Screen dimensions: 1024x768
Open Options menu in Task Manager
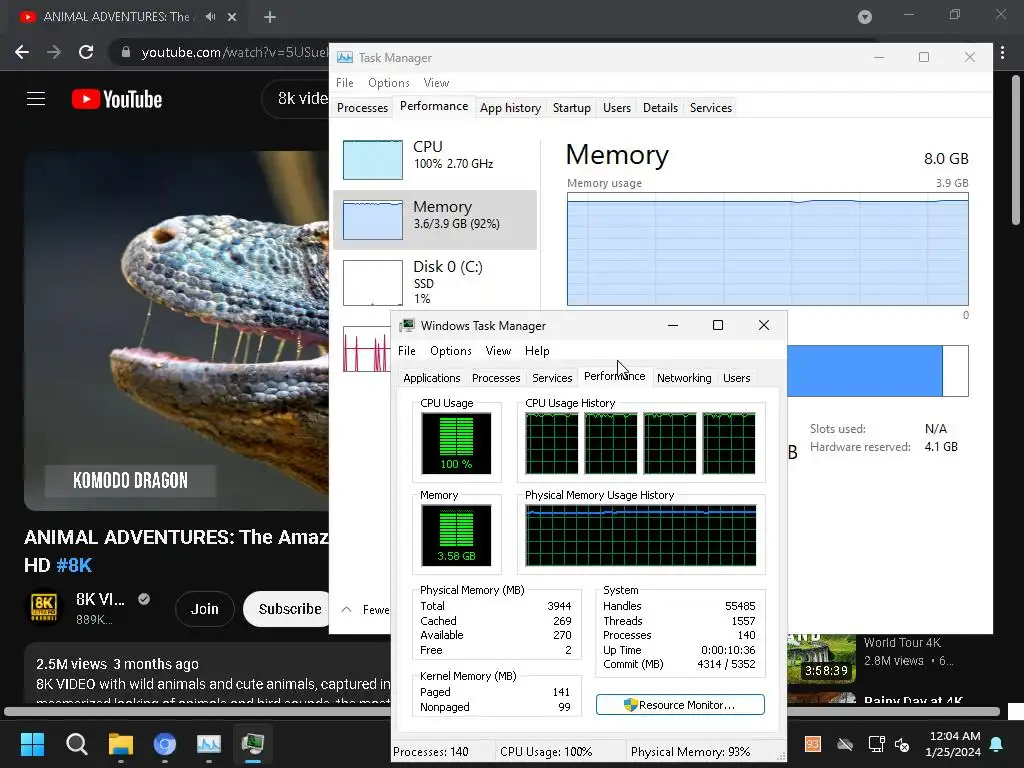[x=389, y=83]
